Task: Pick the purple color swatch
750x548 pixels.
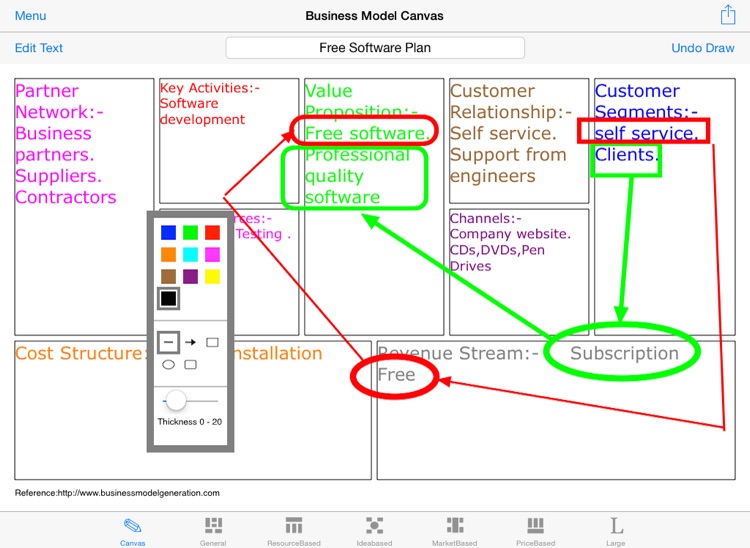Action: pos(190,276)
